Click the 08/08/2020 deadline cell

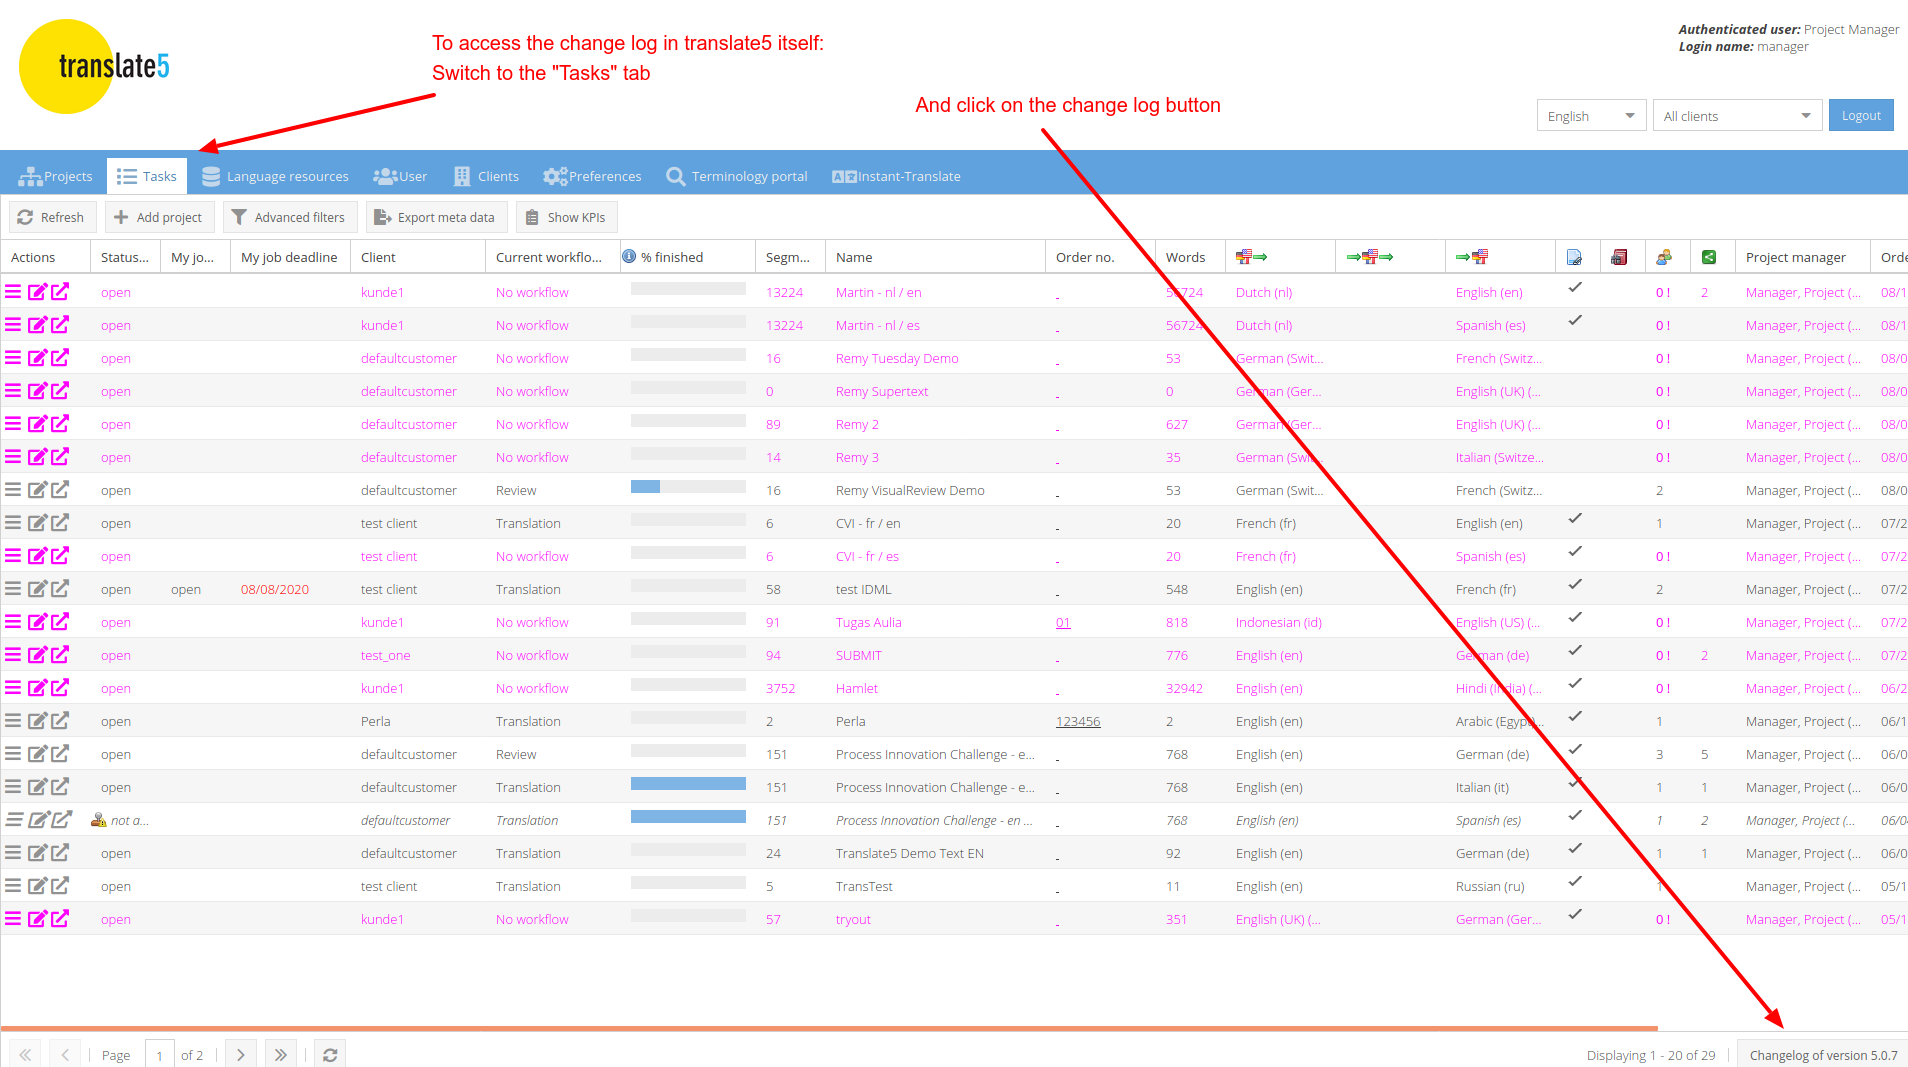point(275,589)
